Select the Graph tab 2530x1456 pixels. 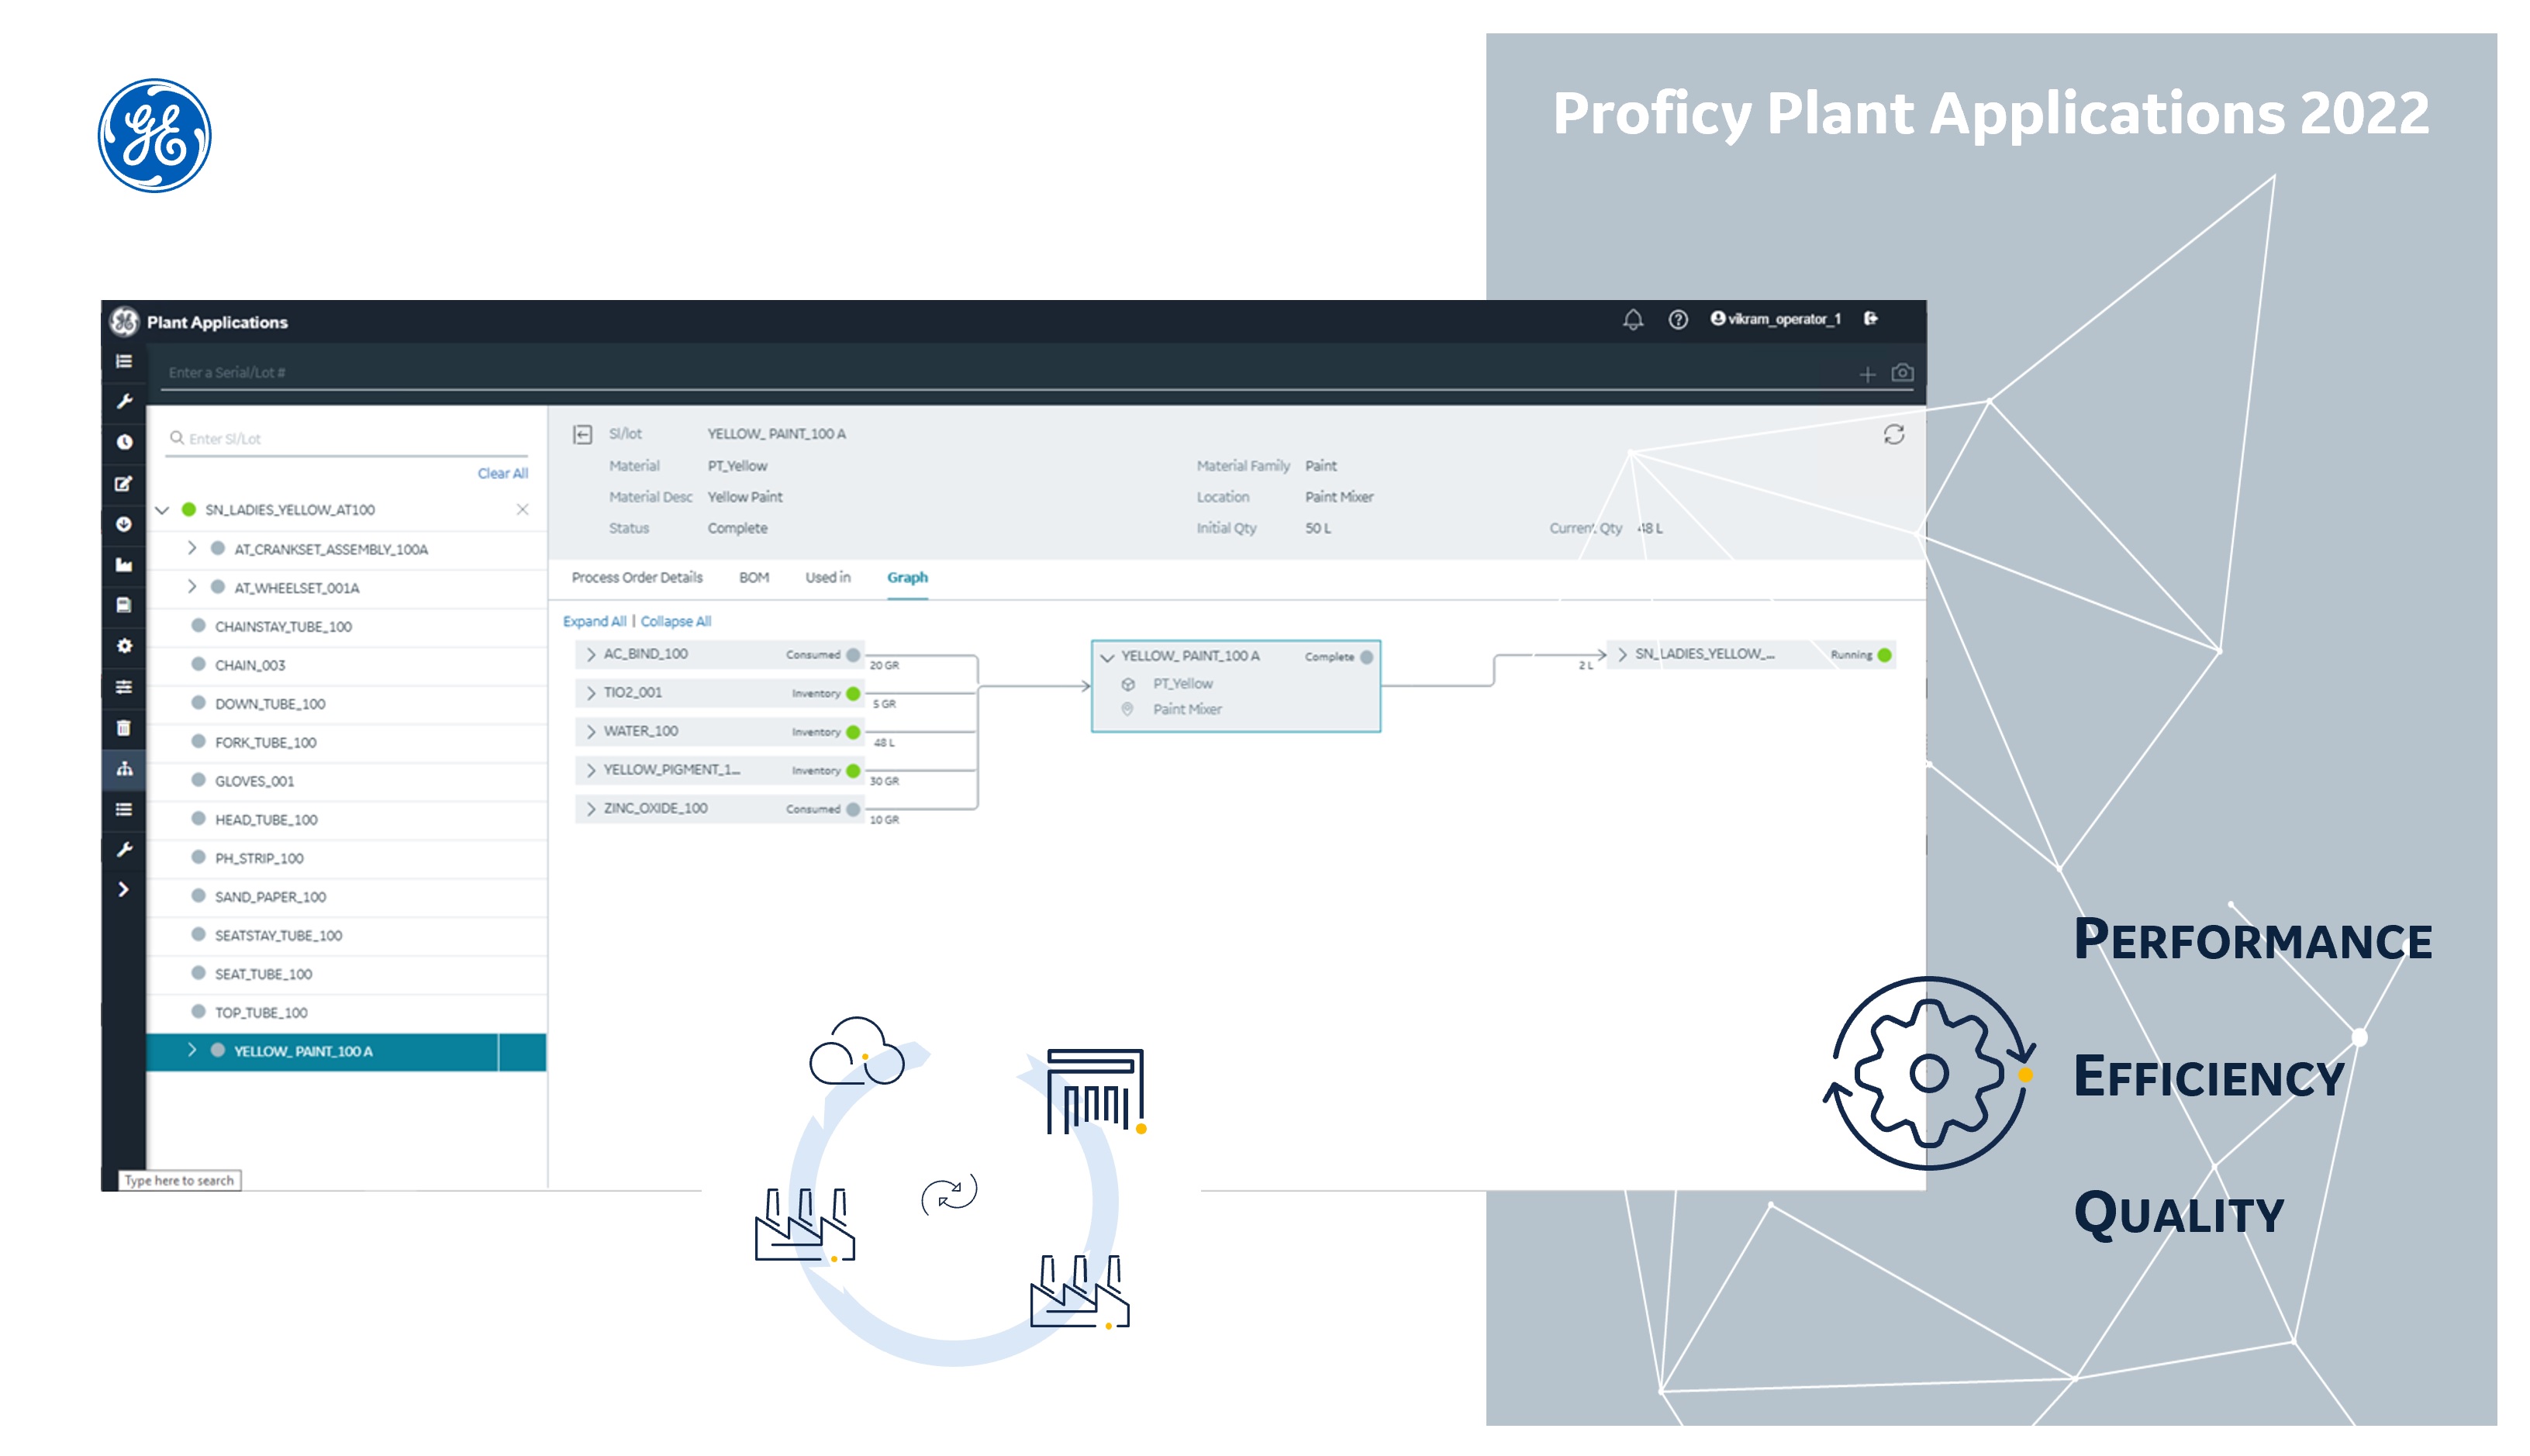907,577
